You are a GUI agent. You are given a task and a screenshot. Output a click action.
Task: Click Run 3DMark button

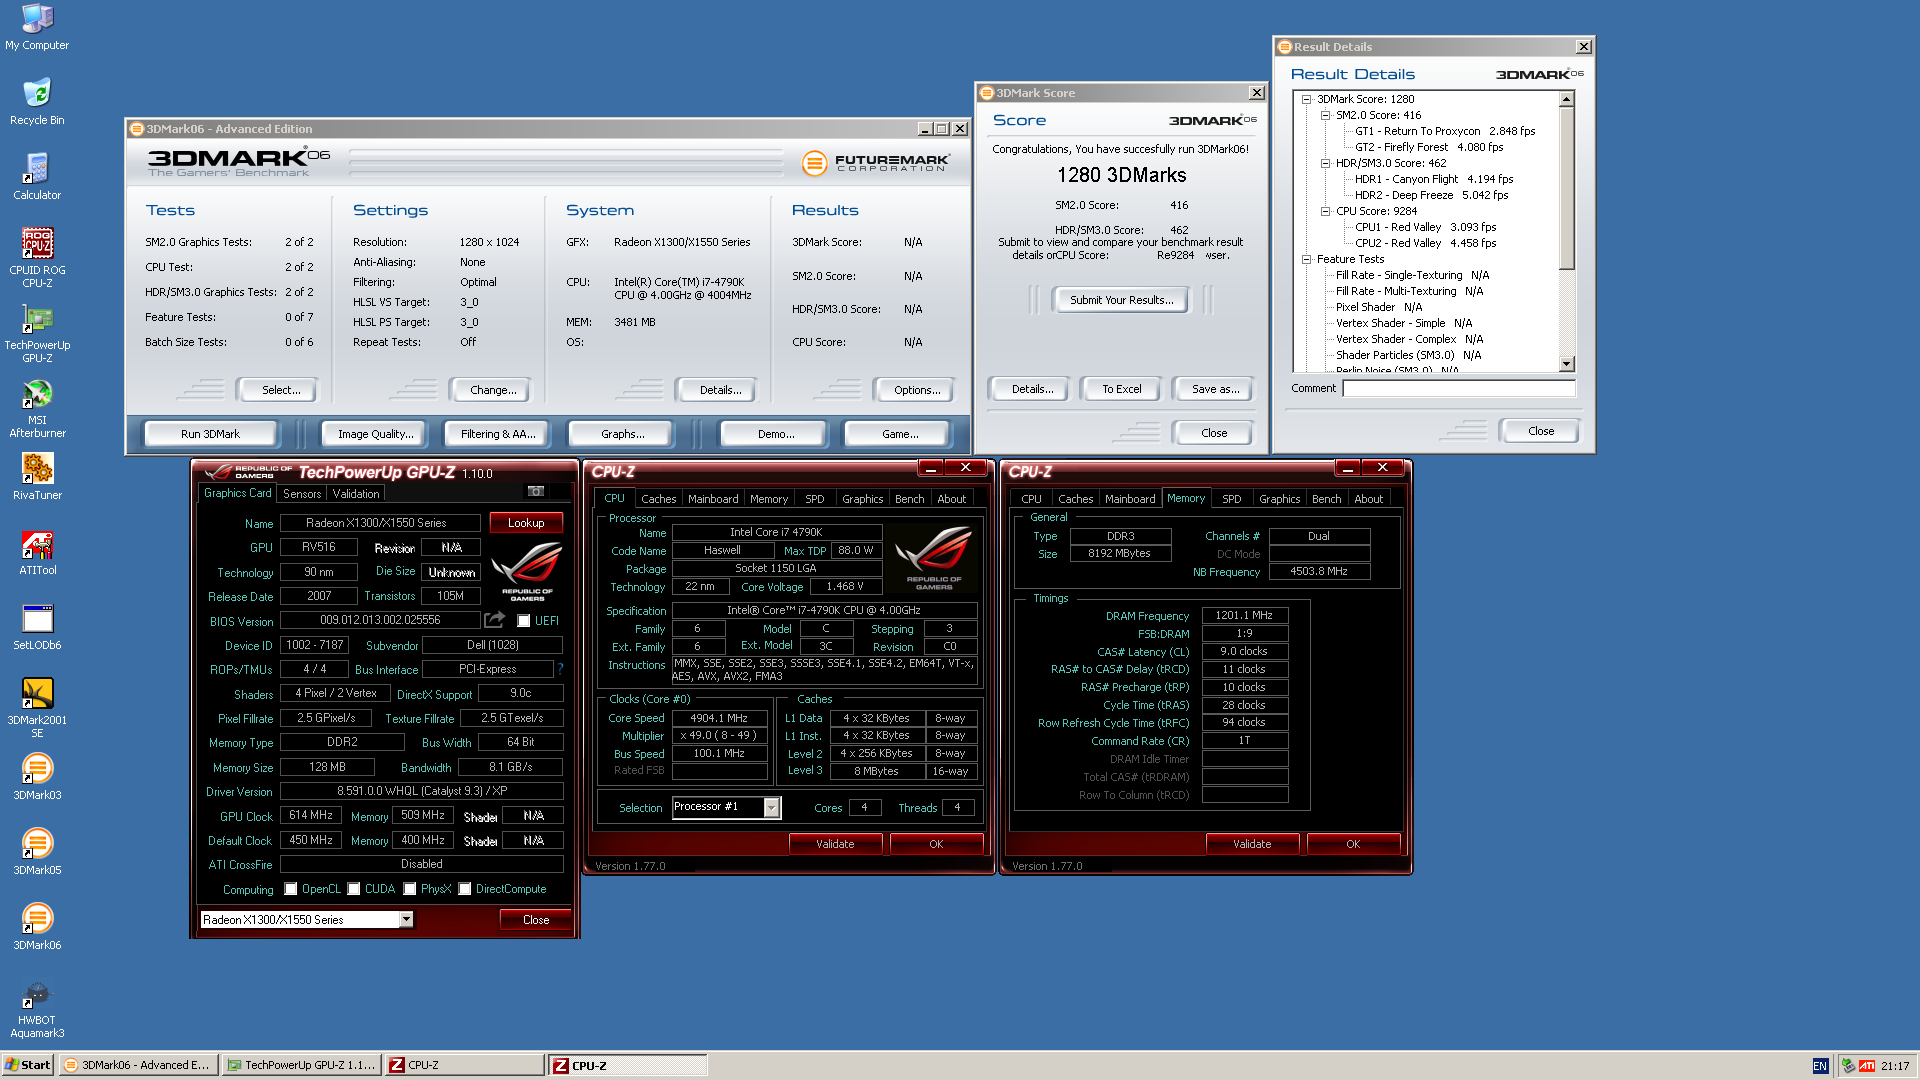[x=210, y=434]
